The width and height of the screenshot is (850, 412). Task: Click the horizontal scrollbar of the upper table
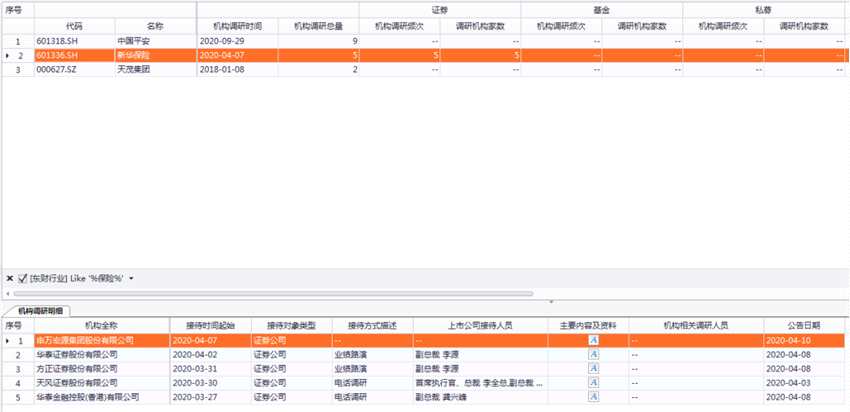pos(273,293)
